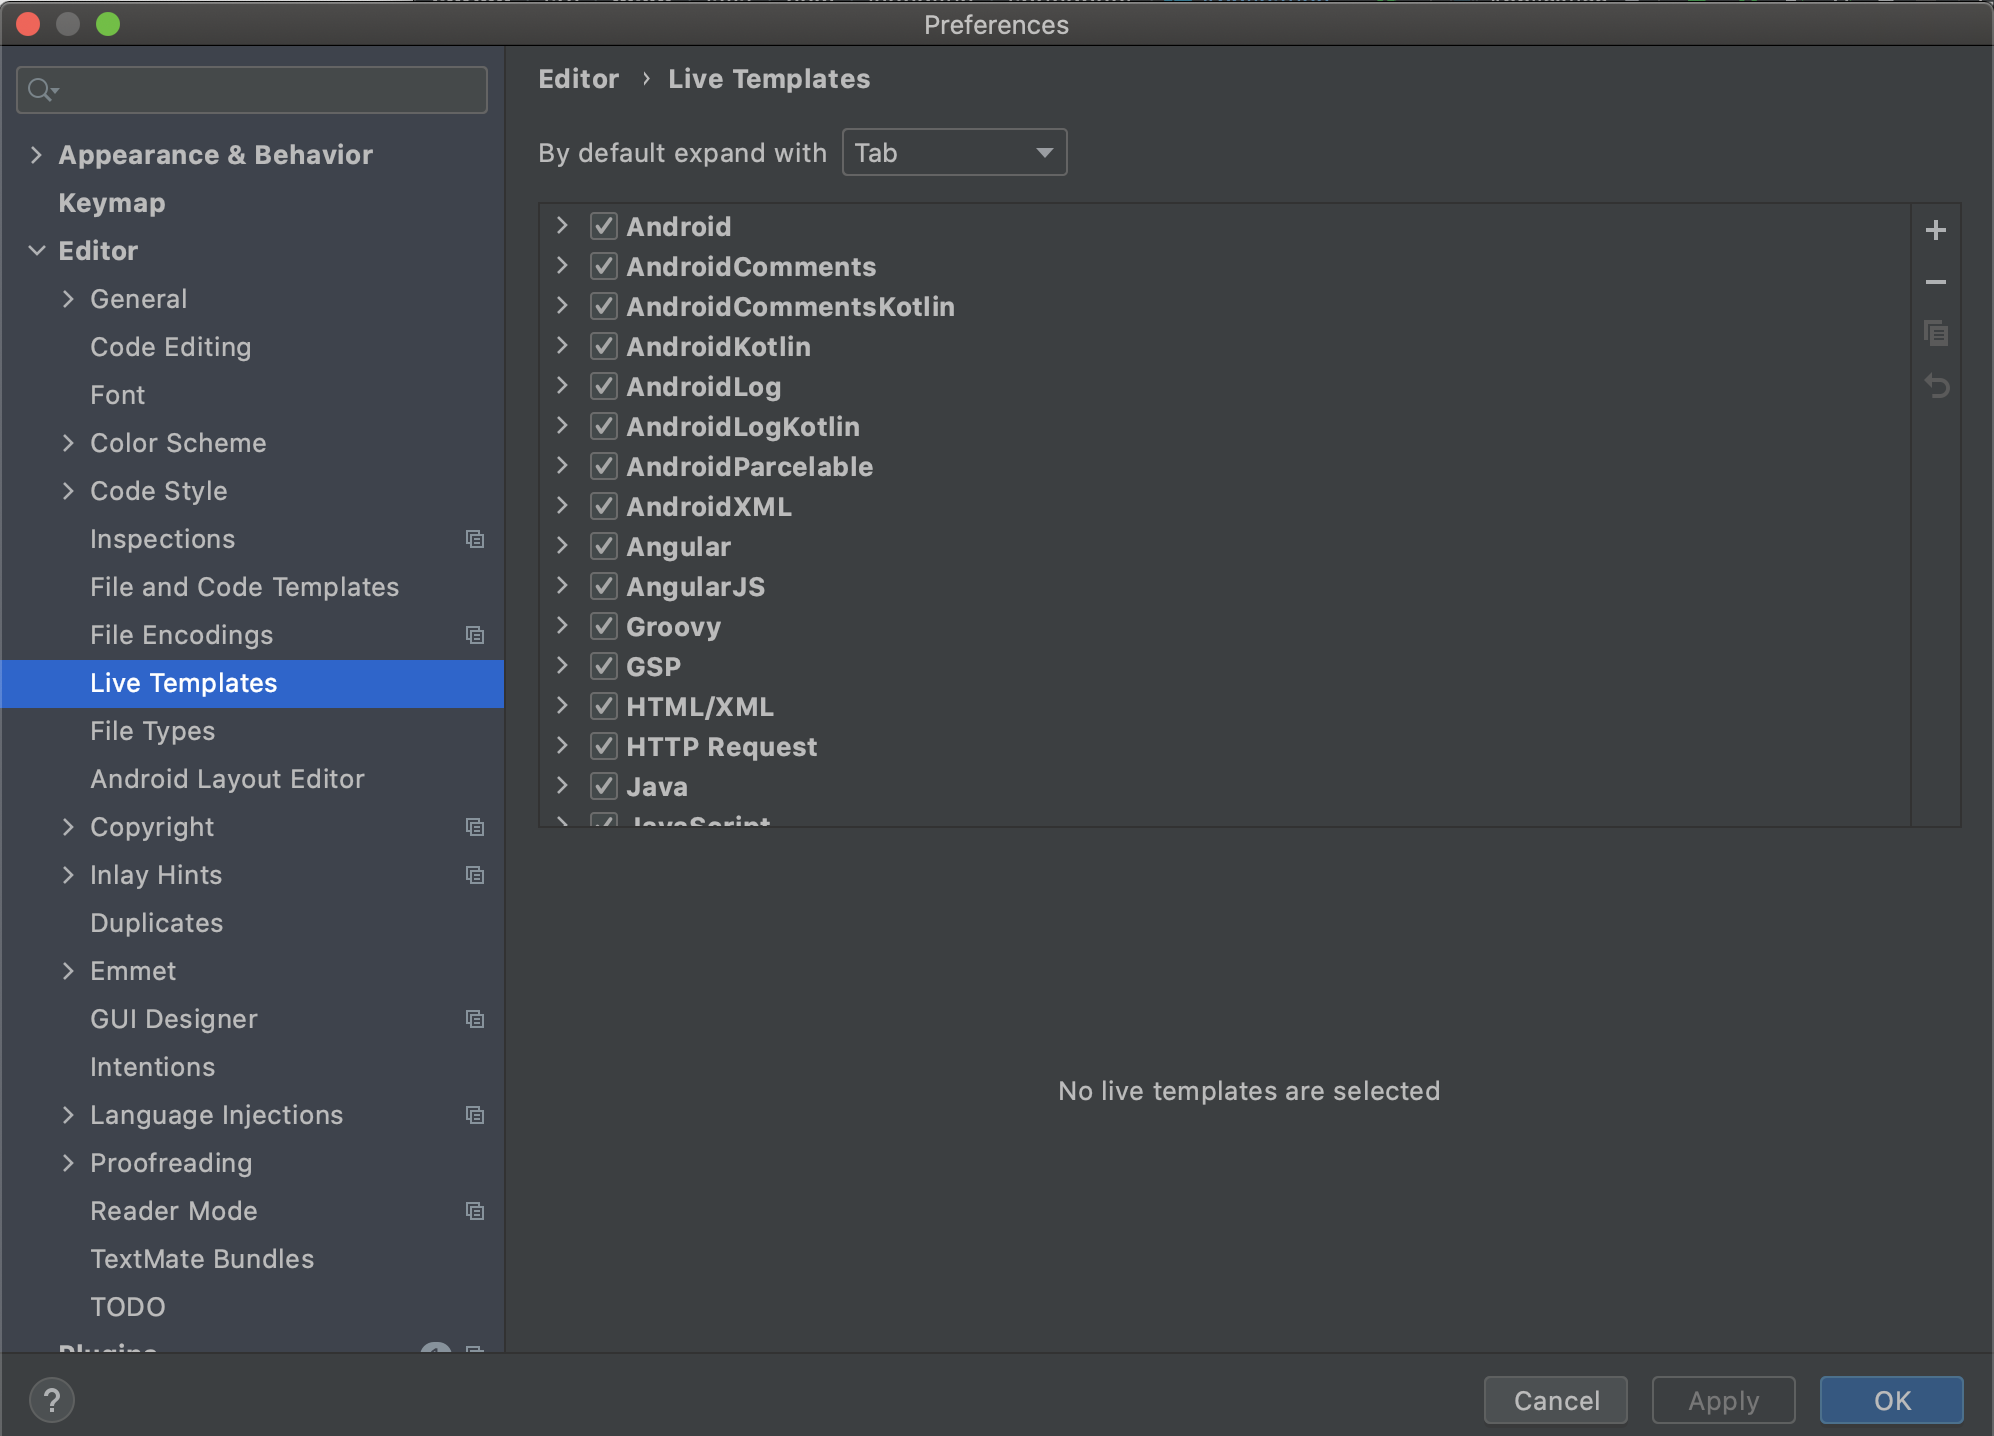The width and height of the screenshot is (1994, 1436).
Task: Expand the Android template group
Action: coord(562,226)
